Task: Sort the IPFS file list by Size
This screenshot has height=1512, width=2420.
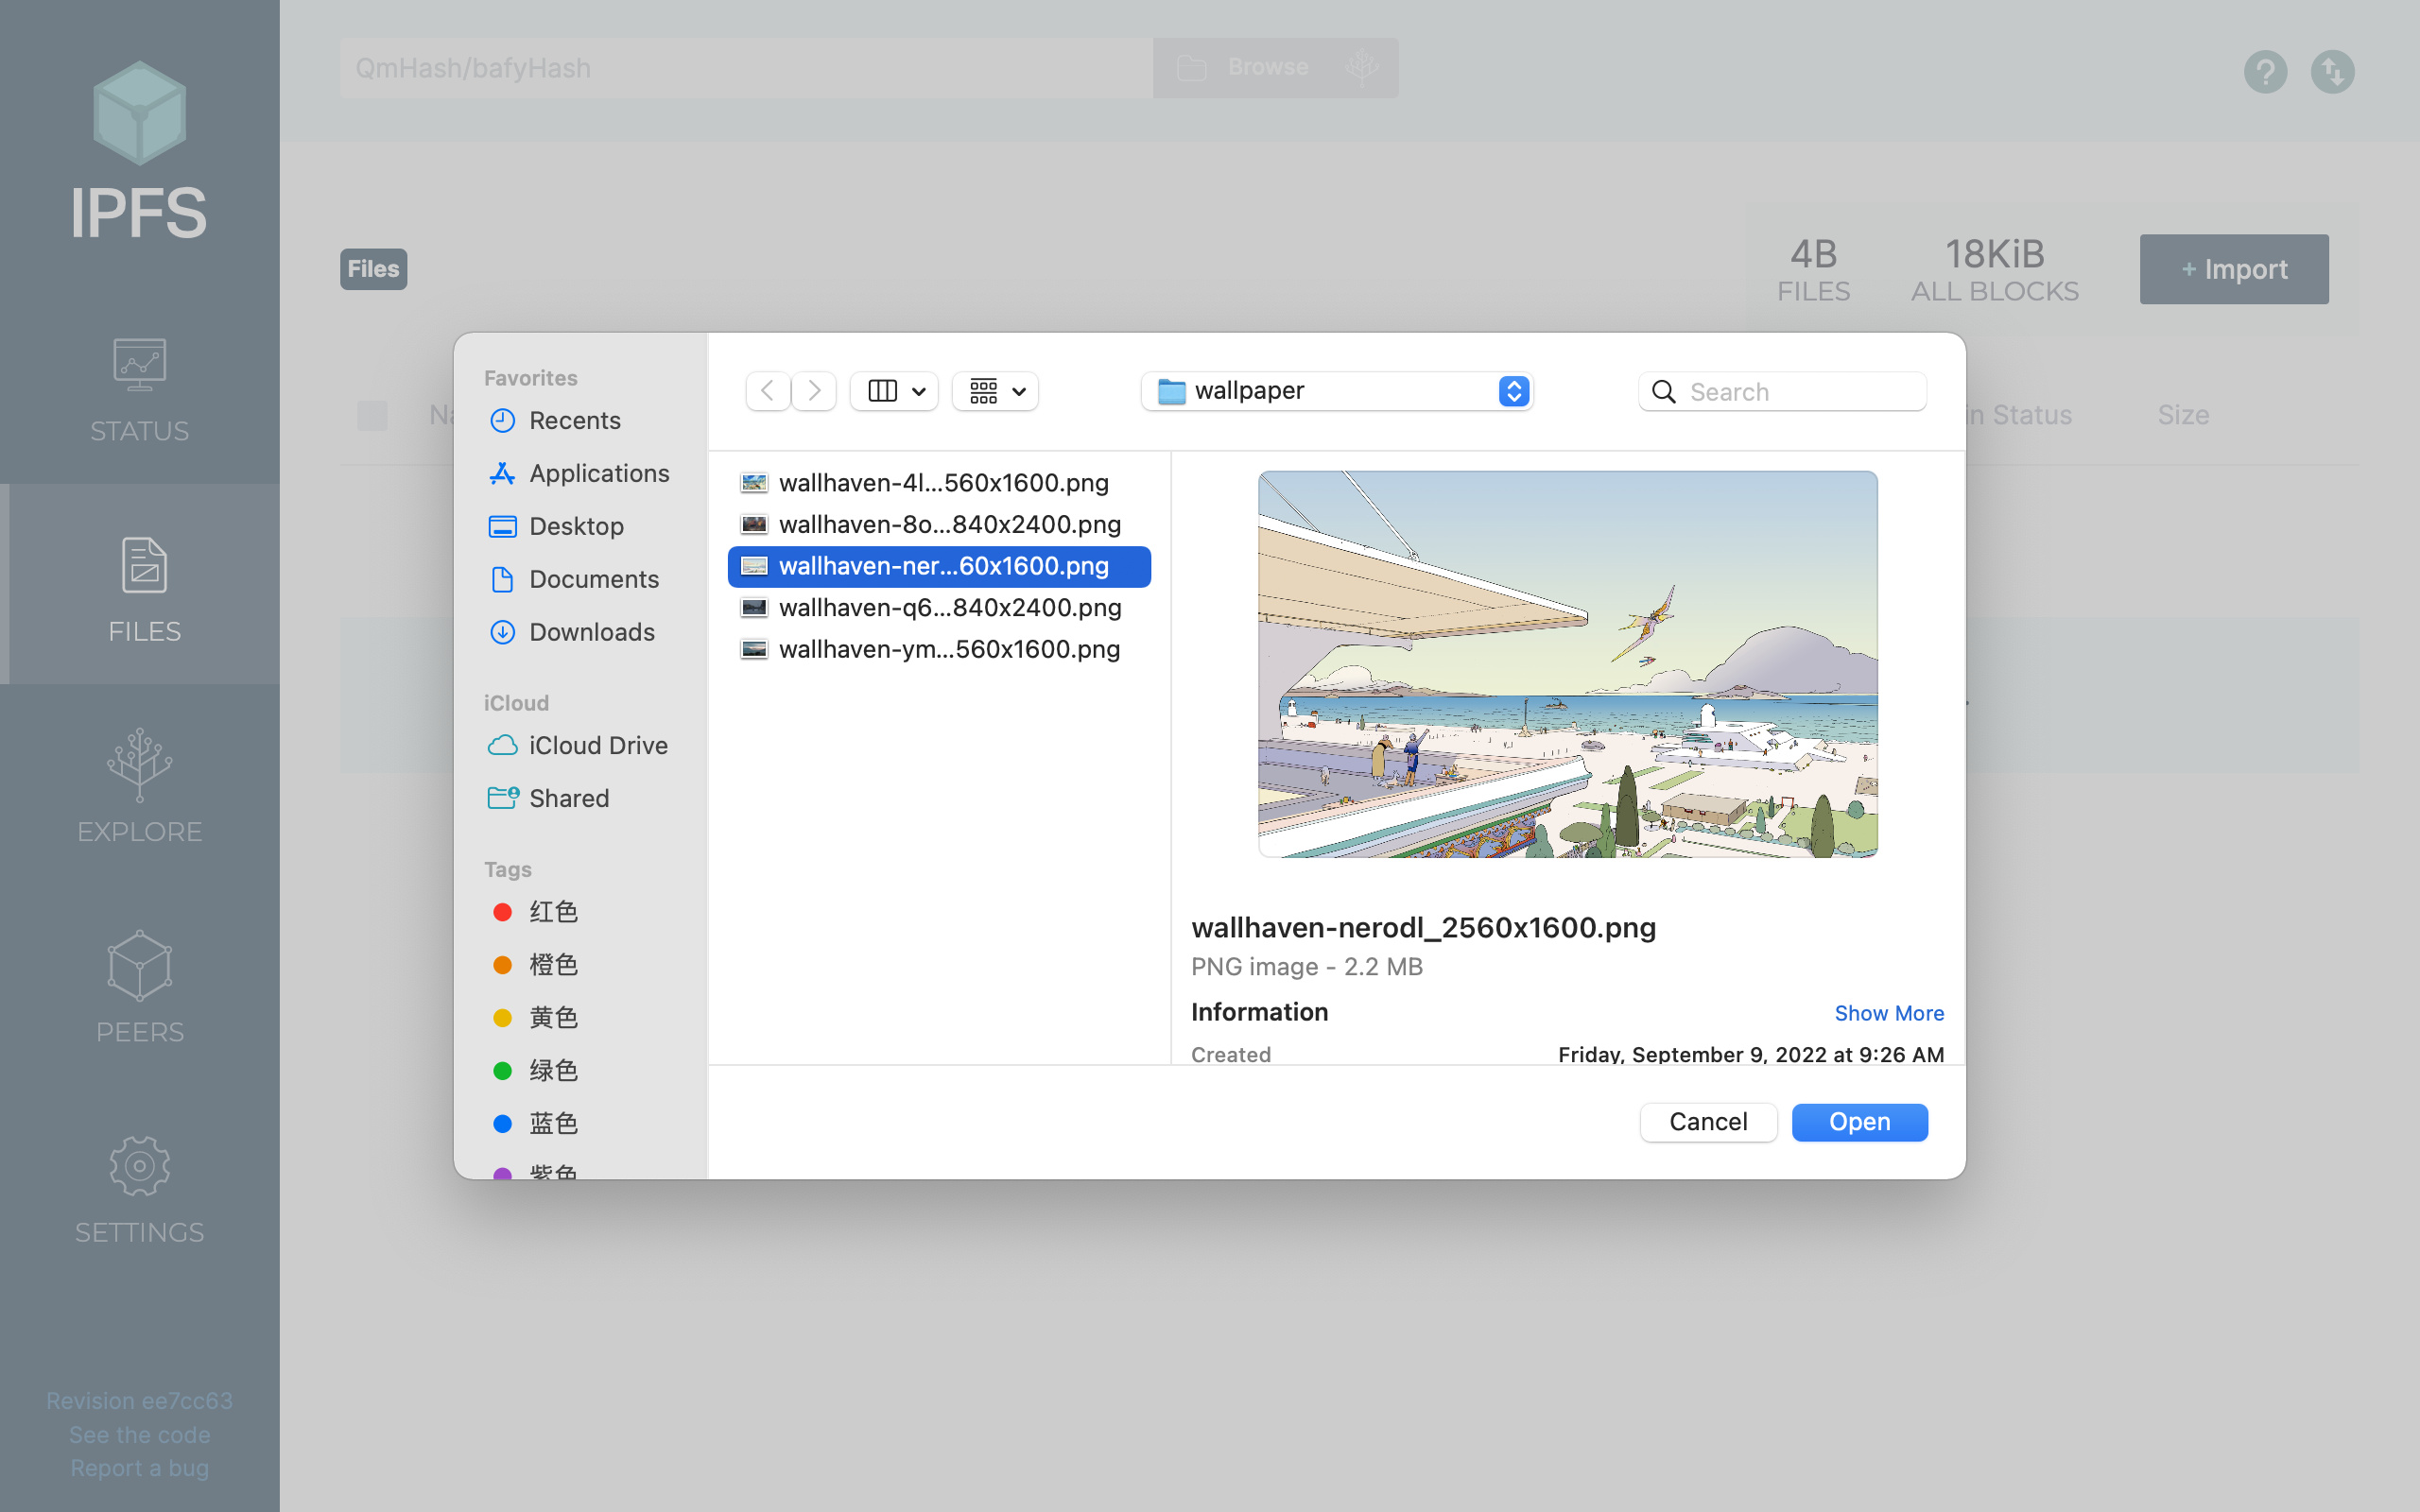Action: (x=2183, y=415)
